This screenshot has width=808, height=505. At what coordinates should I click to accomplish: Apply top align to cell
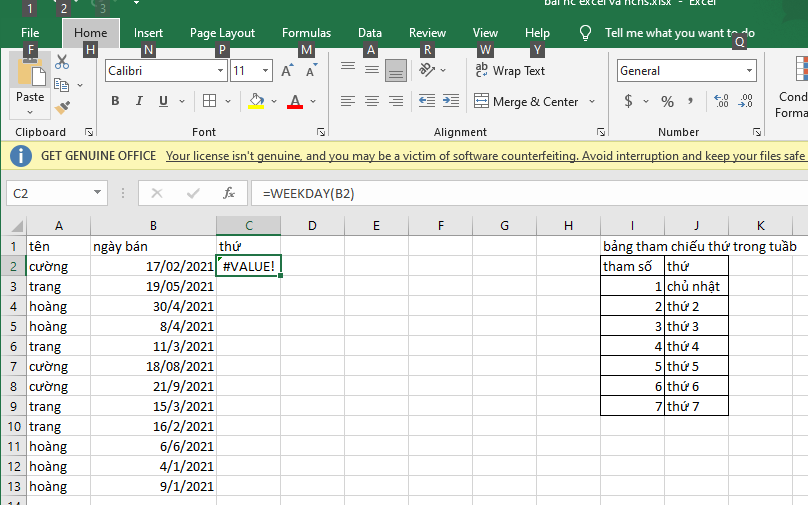click(x=348, y=67)
